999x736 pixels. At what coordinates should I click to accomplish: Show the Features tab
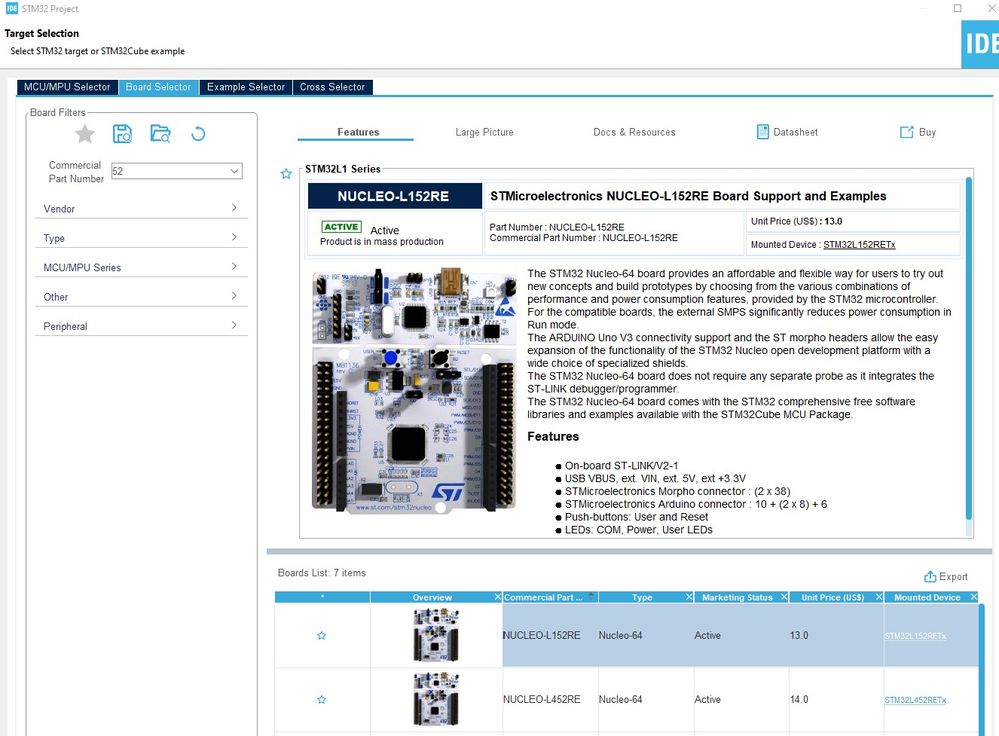pos(358,132)
